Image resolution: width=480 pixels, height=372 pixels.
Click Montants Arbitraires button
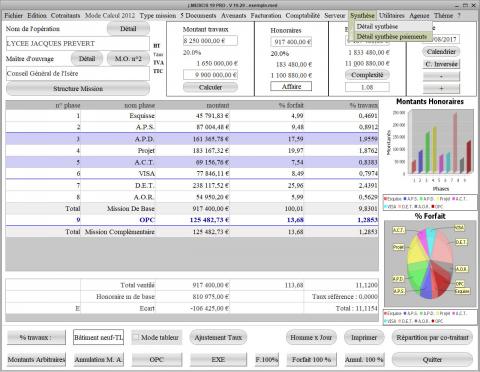pos(36,360)
